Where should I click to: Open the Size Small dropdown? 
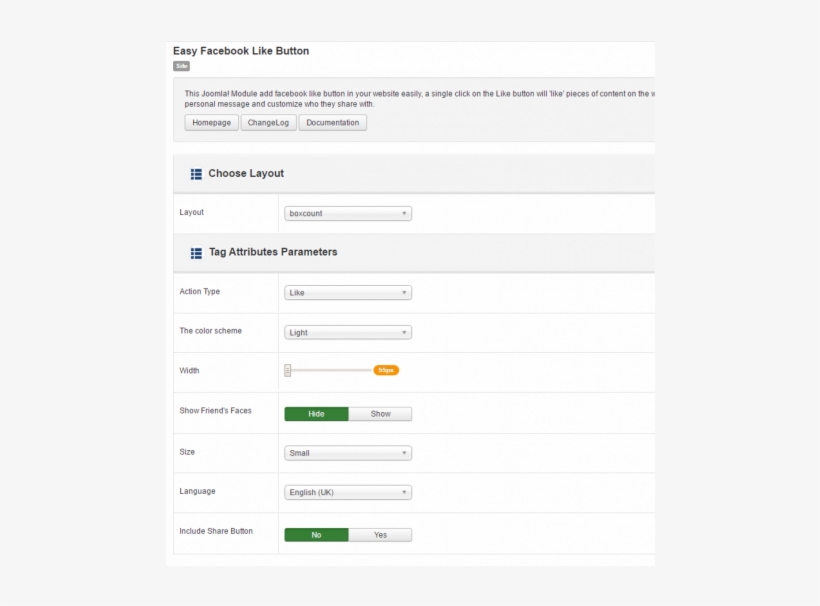(x=348, y=453)
